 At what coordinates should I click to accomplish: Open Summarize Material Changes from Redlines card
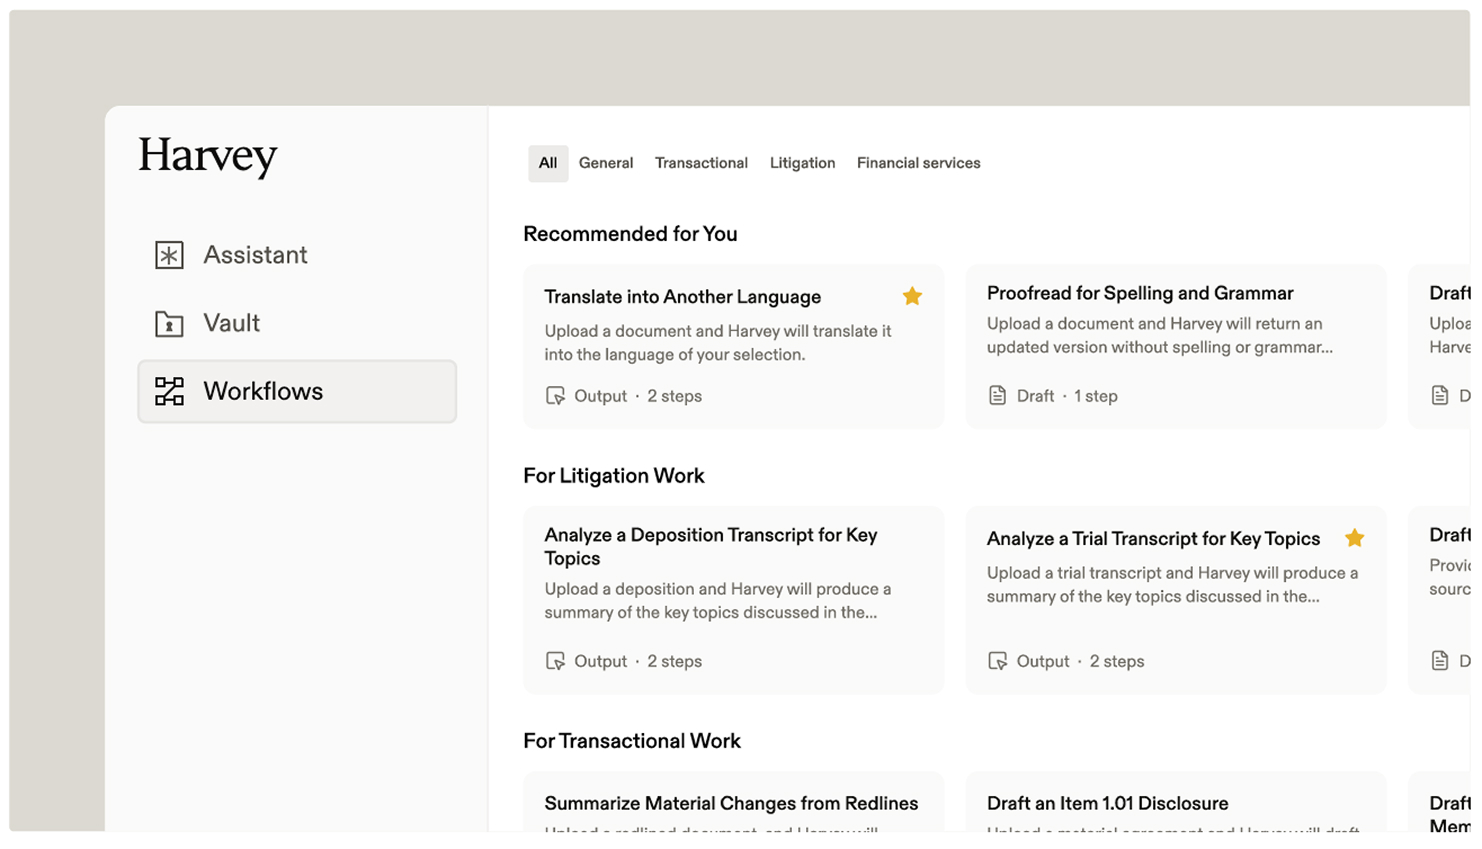click(x=731, y=803)
